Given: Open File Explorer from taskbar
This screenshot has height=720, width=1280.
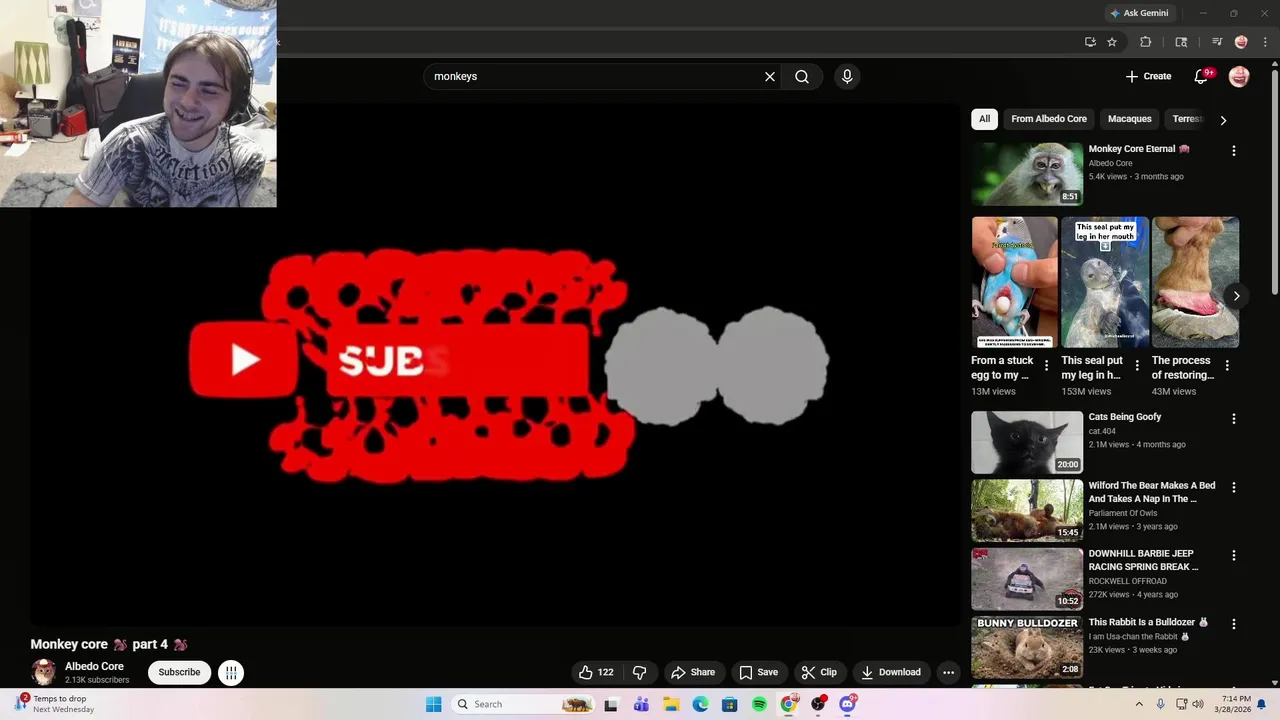Looking at the screenshot, I should pyautogui.click(x=671, y=704).
